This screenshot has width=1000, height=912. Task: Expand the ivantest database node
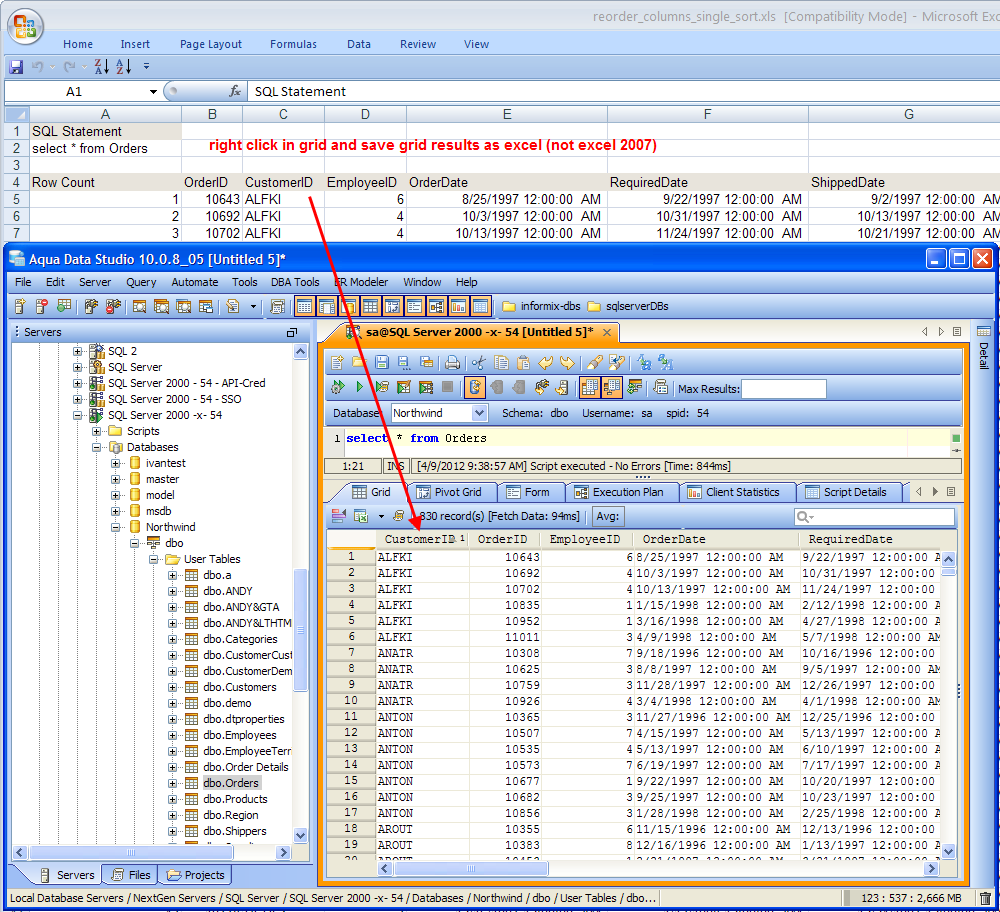[115, 463]
